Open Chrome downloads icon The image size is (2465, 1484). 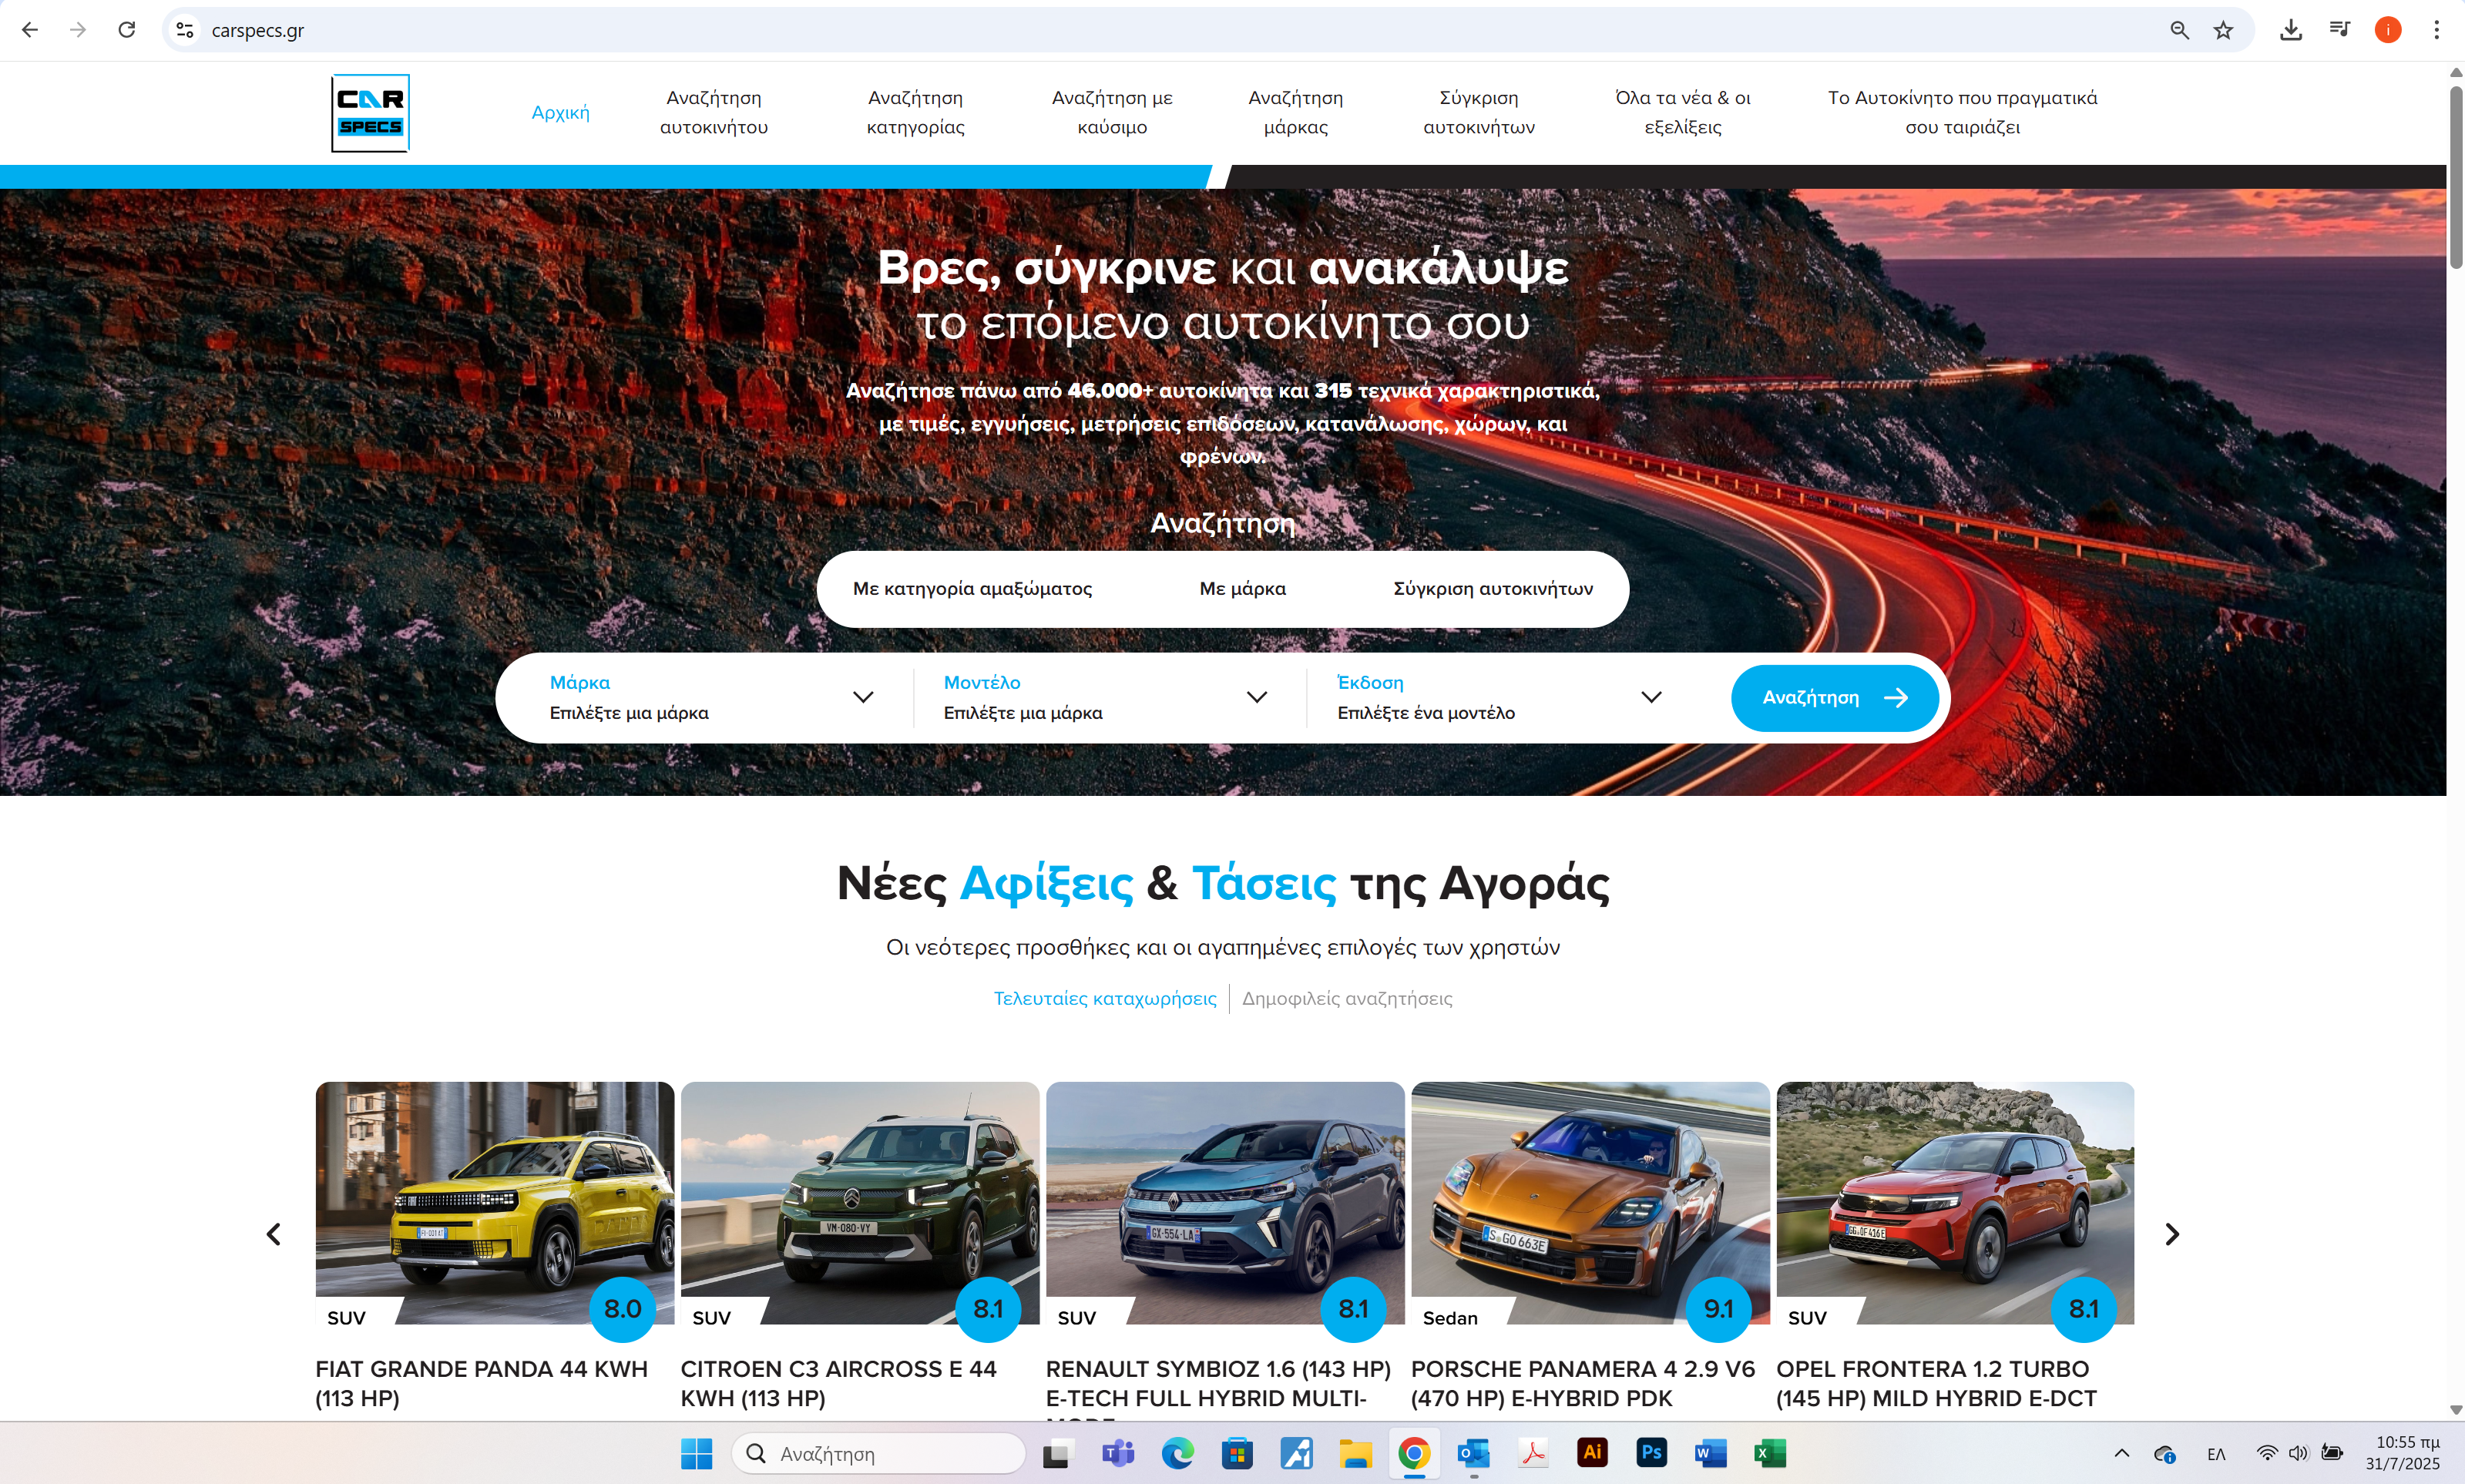coord(2291,30)
